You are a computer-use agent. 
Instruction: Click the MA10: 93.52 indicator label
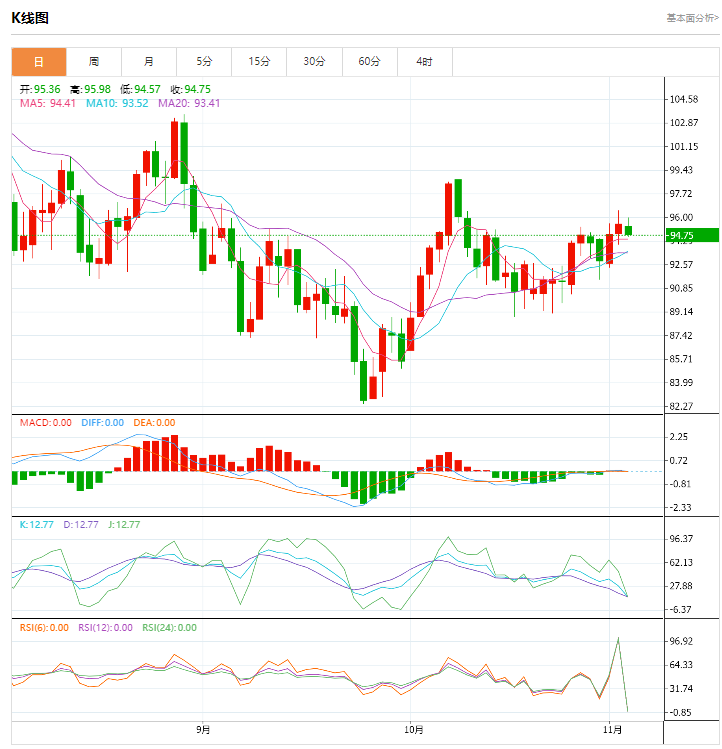tap(117, 103)
